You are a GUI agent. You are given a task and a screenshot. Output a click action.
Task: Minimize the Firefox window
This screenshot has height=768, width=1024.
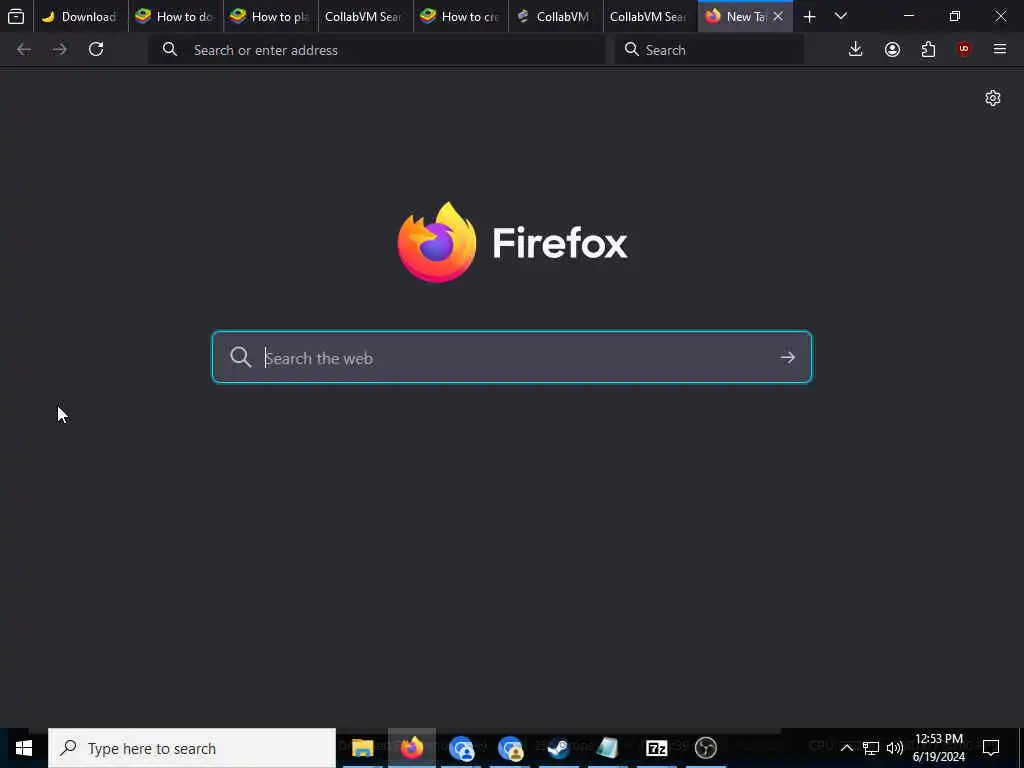pos(909,16)
